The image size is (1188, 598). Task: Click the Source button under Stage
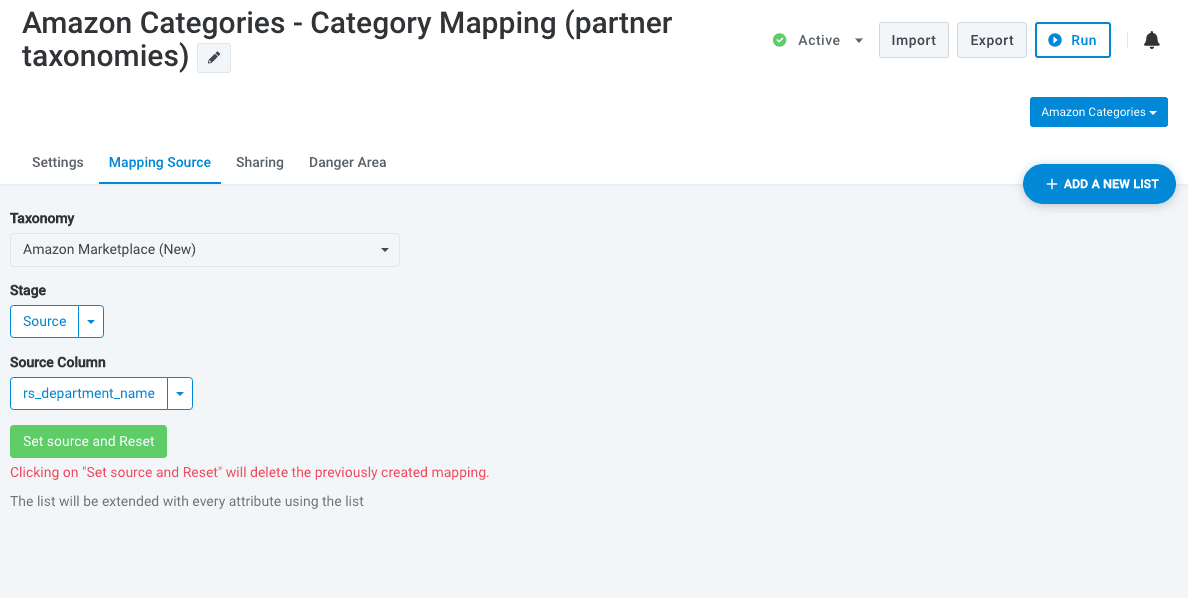click(x=45, y=322)
